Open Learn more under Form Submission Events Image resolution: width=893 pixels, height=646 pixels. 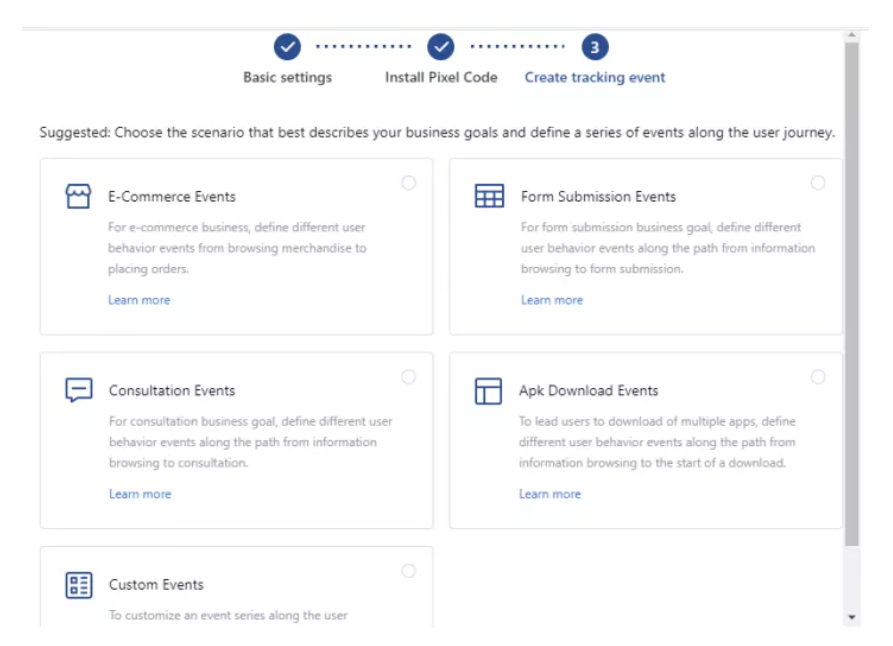point(551,300)
